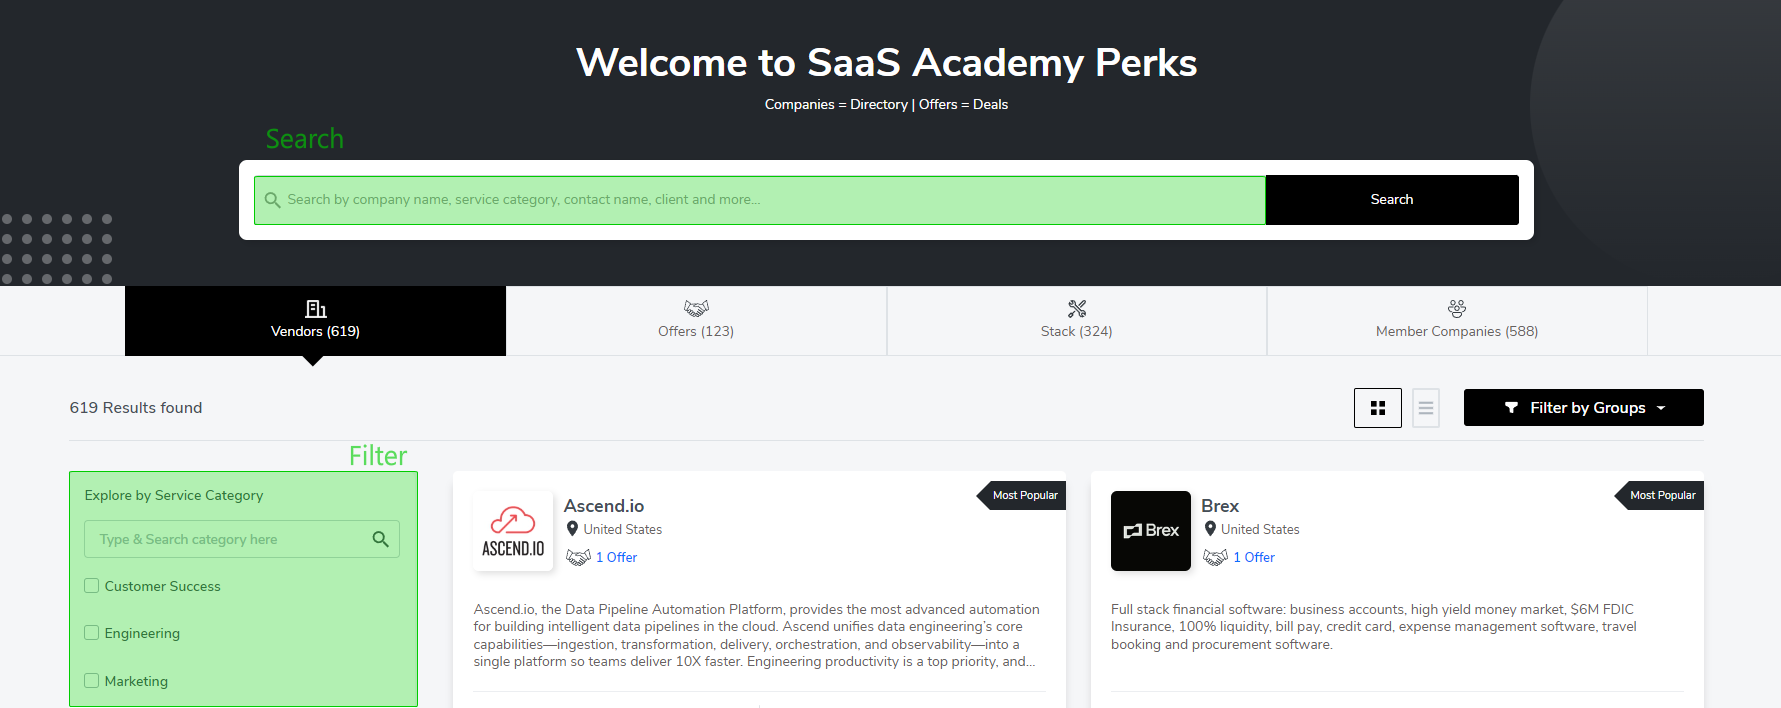
Task: Check the Customer Success category
Action: (x=92, y=586)
